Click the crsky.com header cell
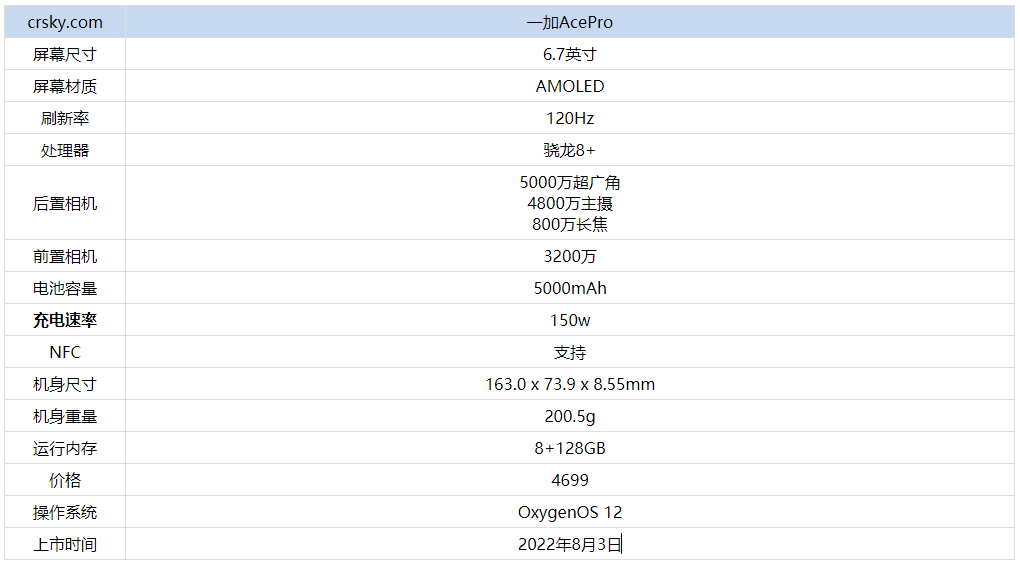 click(65, 22)
